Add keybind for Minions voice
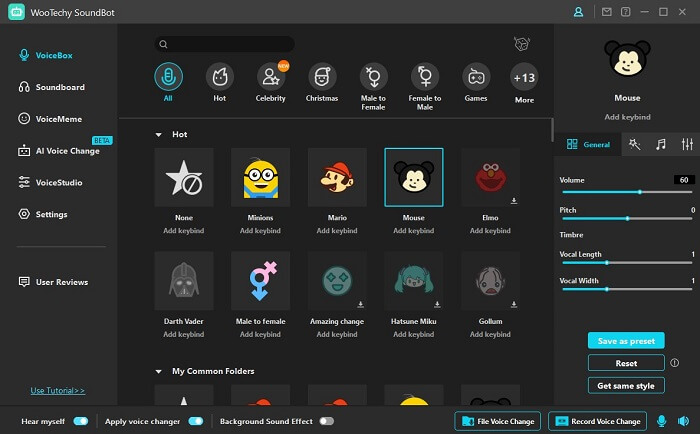This screenshot has width=700, height=434. coord(260,231)
